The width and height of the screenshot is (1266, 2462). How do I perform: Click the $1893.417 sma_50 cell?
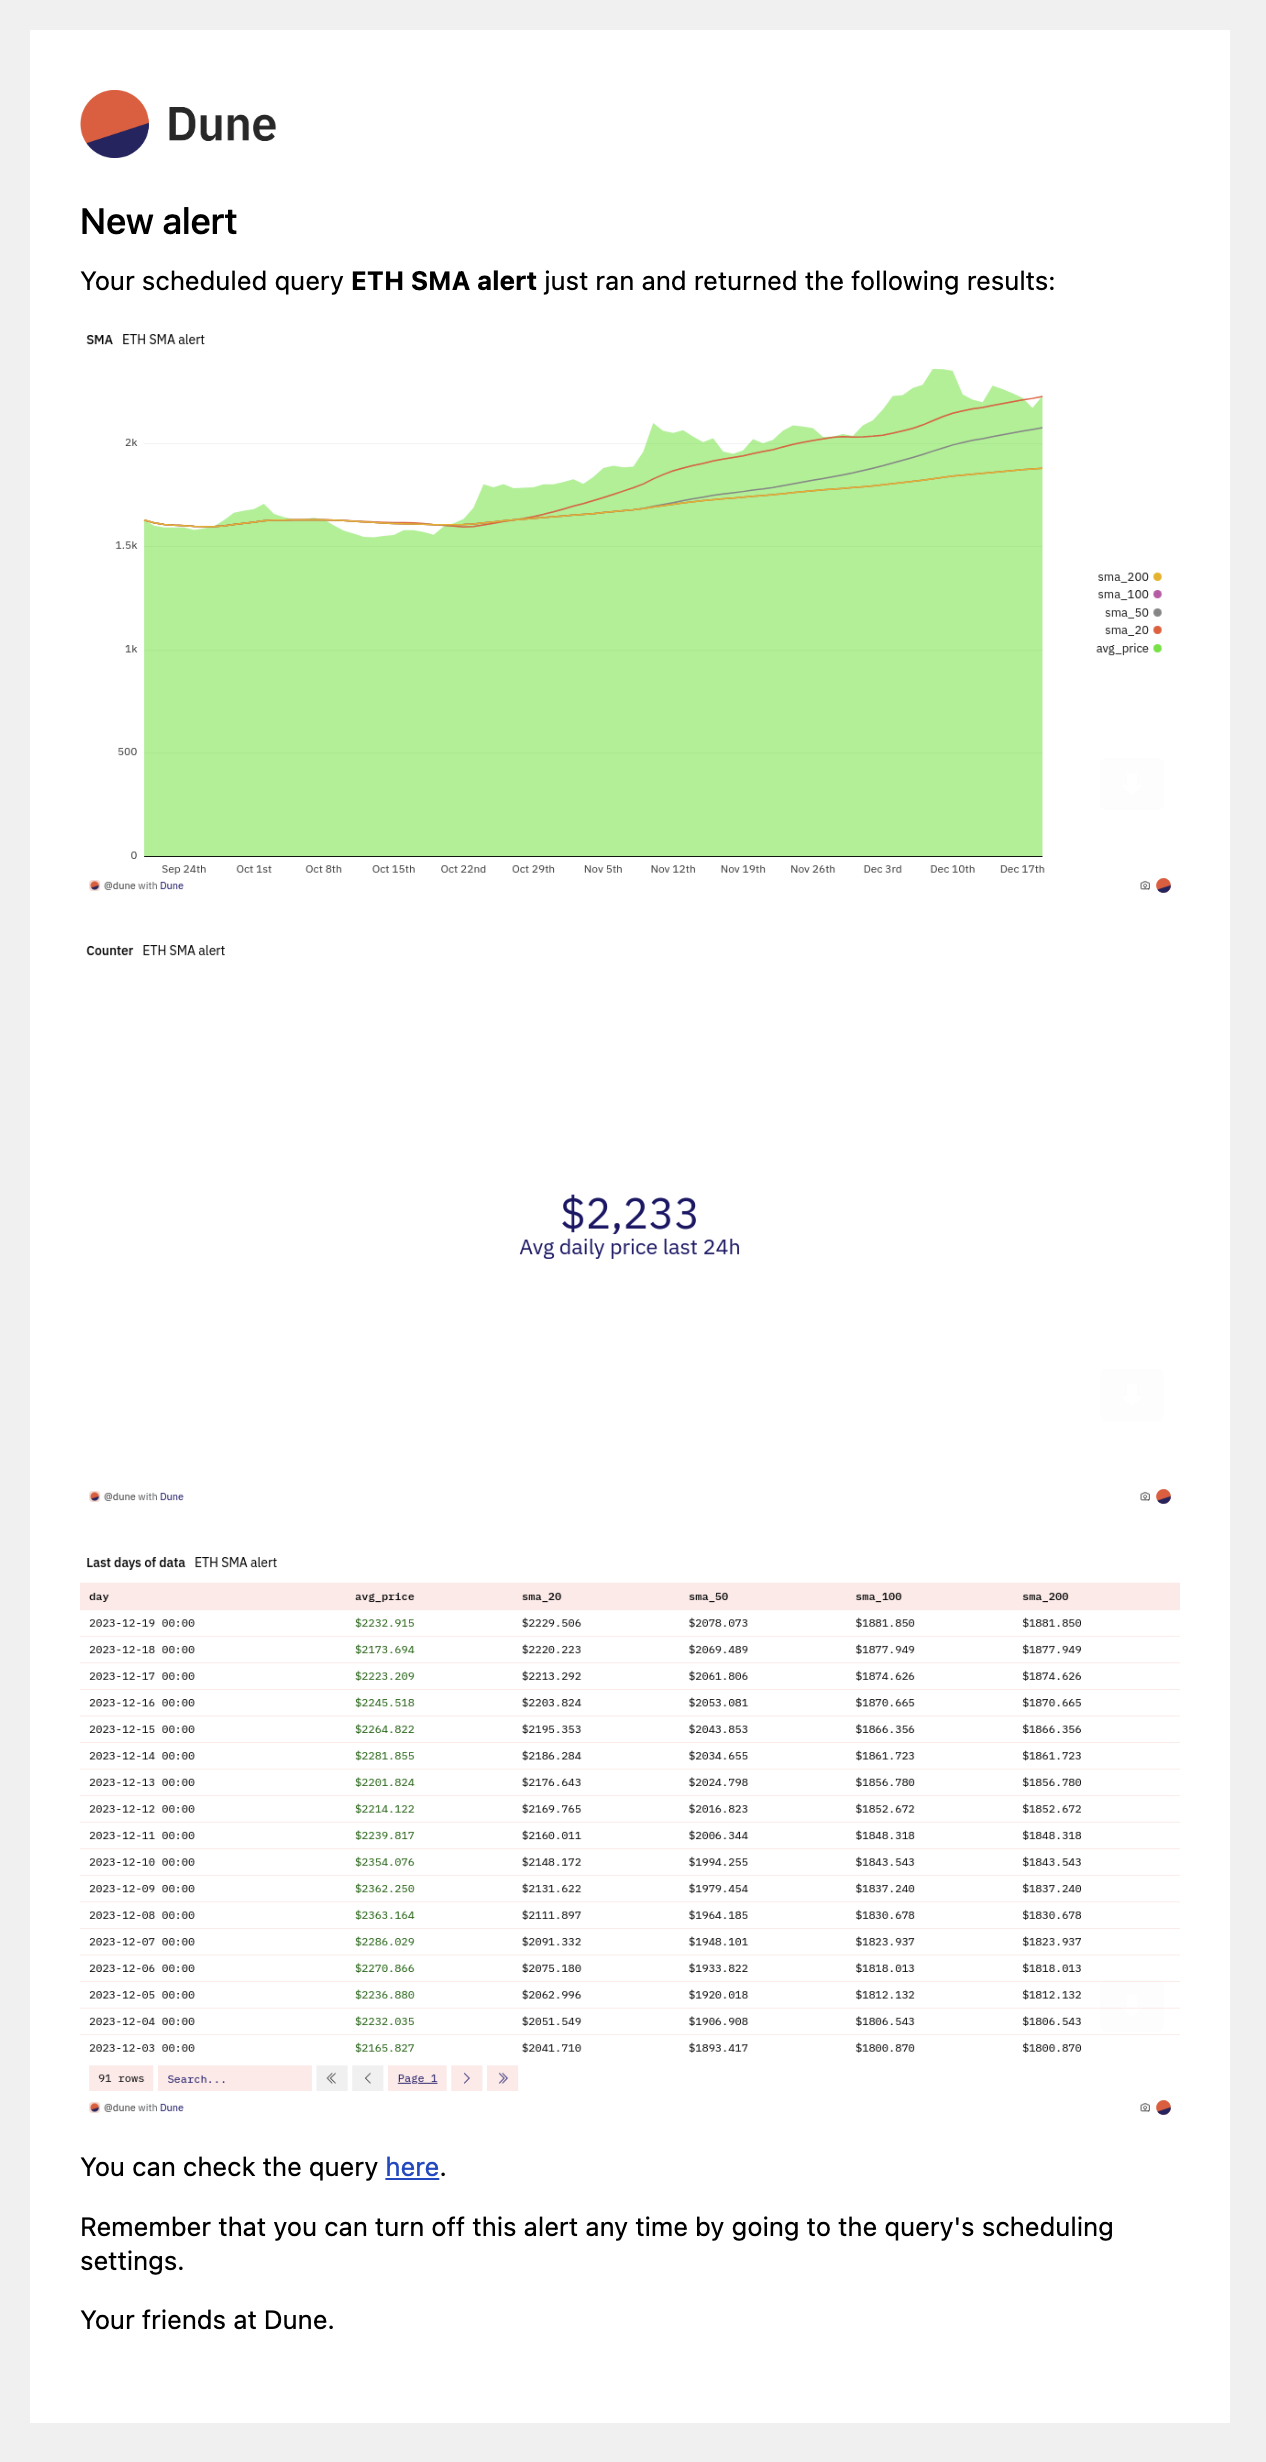(x=718, y=2048)
